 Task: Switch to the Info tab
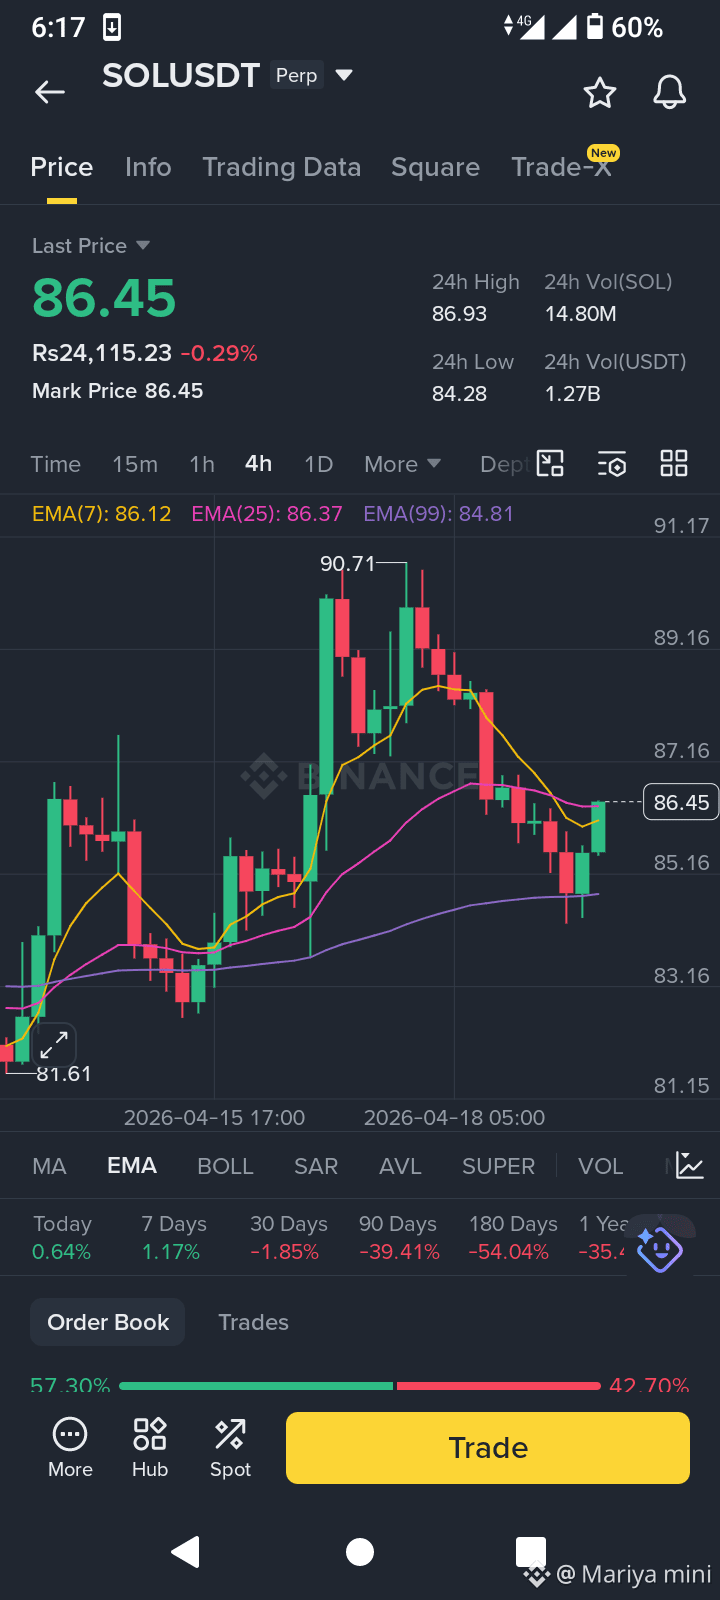148,167
